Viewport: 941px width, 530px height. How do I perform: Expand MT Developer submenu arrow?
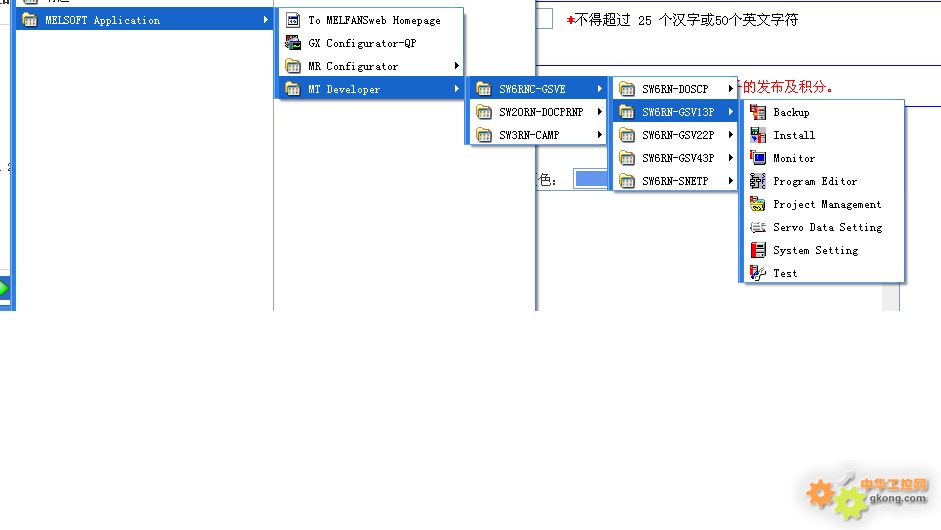[x=457, y=89]
